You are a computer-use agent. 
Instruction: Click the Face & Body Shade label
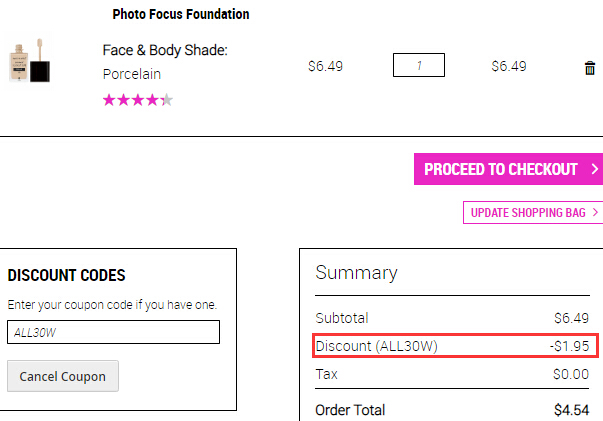pyautogui.click(x=165, y=50)
